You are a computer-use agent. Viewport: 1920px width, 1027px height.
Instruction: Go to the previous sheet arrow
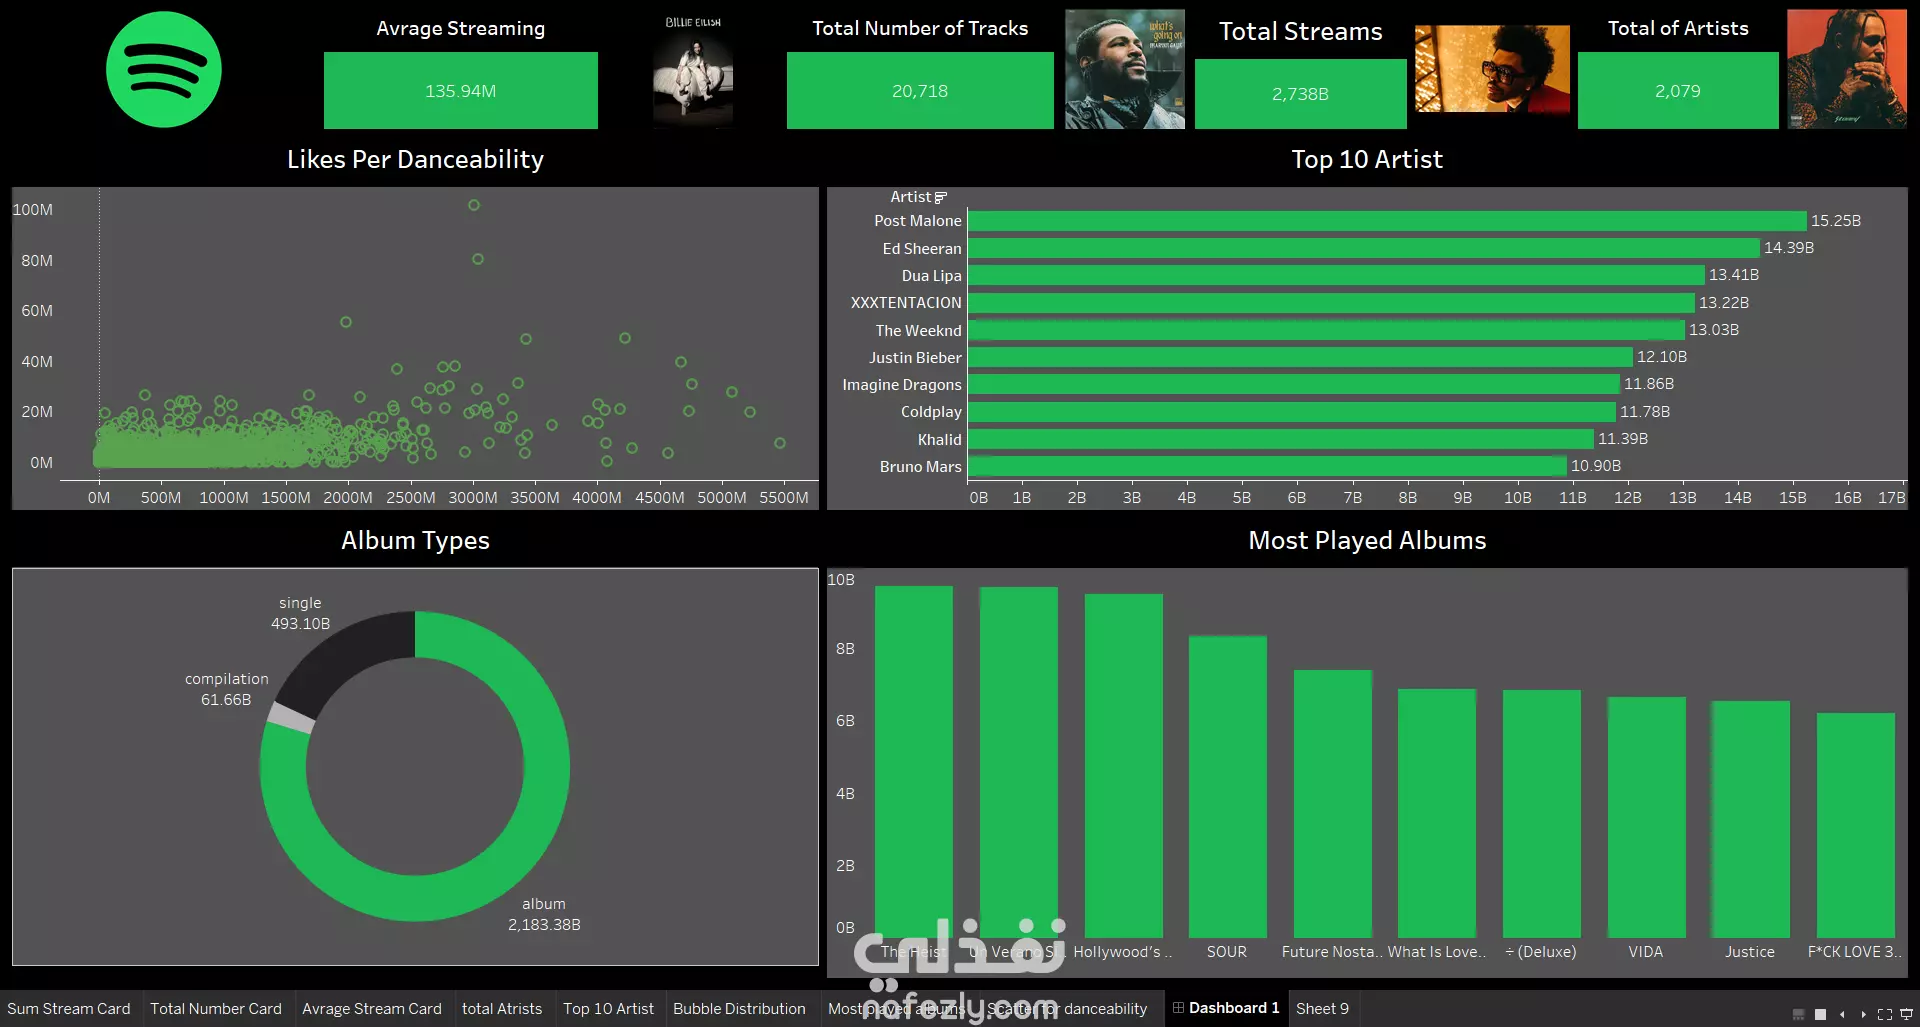coord(1842,1014)
